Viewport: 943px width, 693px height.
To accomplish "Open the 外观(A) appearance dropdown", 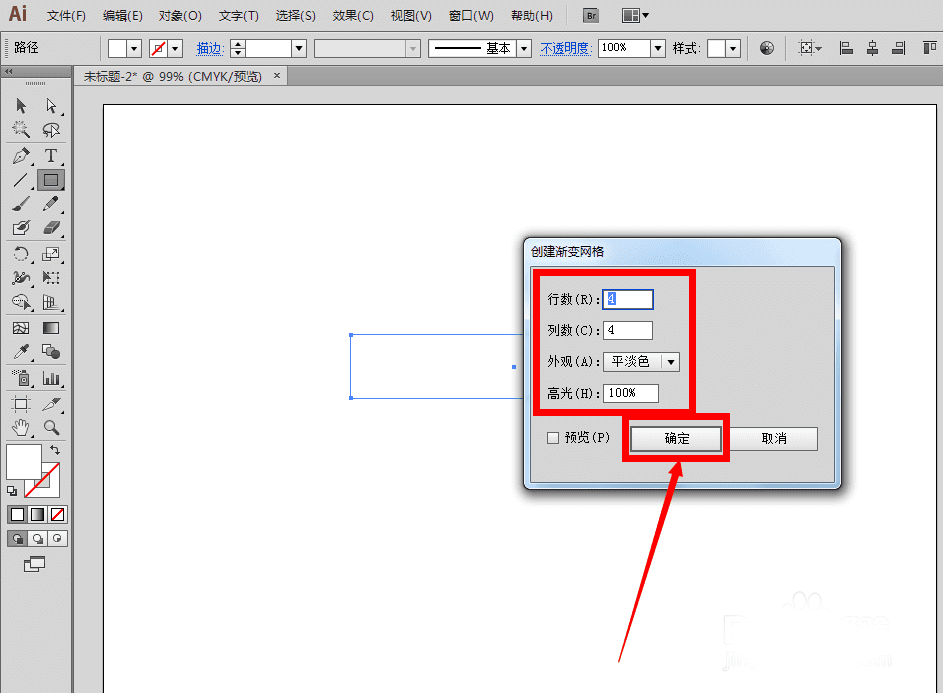I will [x=641, y=362].
